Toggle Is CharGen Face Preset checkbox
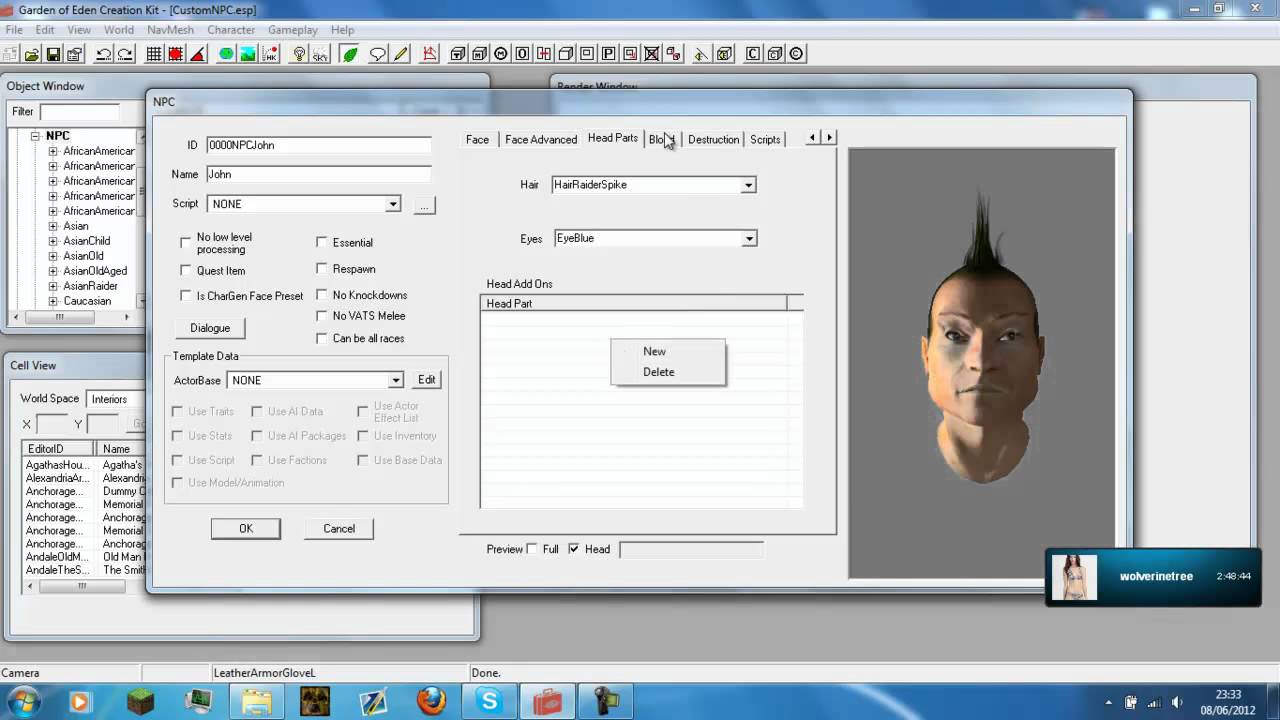The height and width of the screenshot is (720, 1280). pos(185,295)
